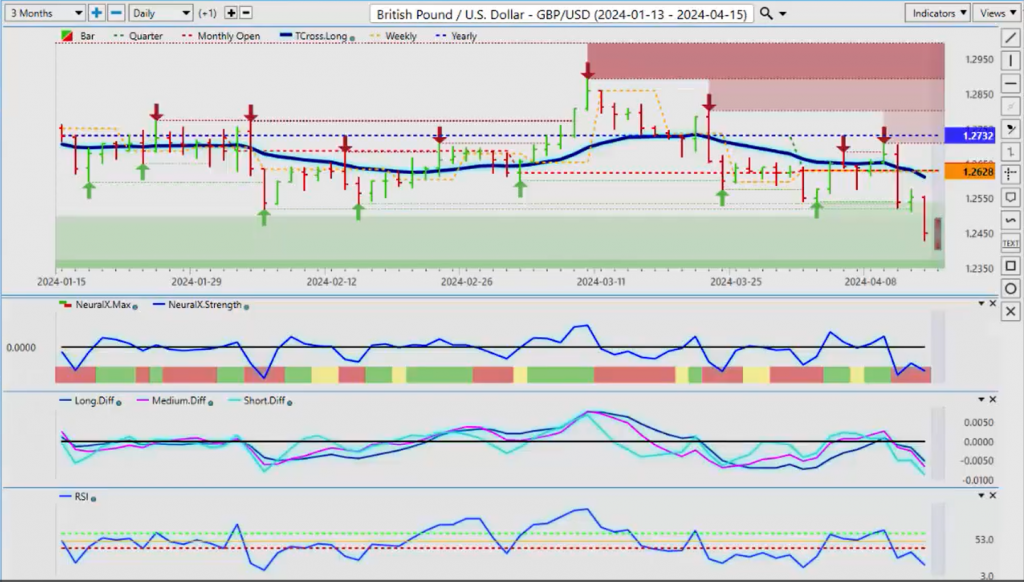Select the rectangle shape tool
The height and width of the screenshot is (582, 1024).
tap(1010, 266)
